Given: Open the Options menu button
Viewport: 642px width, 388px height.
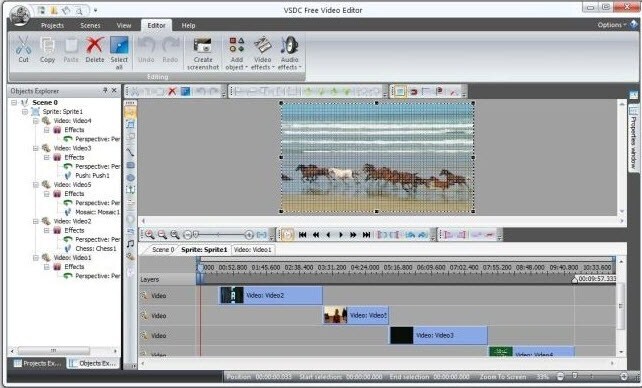Looking at the screenshot, I should click(x=612, y=25).
